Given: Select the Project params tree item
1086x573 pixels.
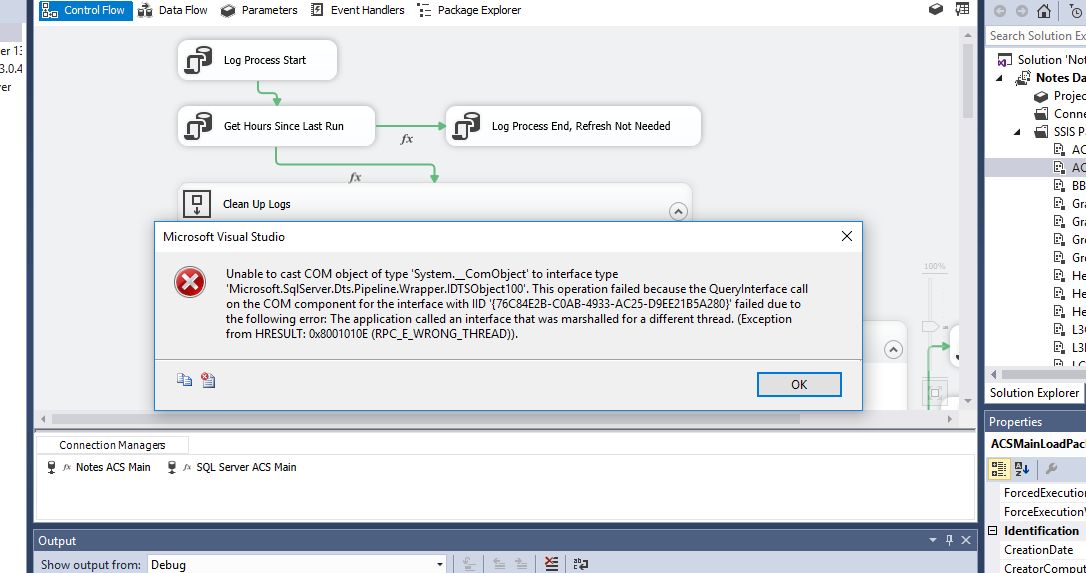Looking at the screenshot, I should [1060, 96].
